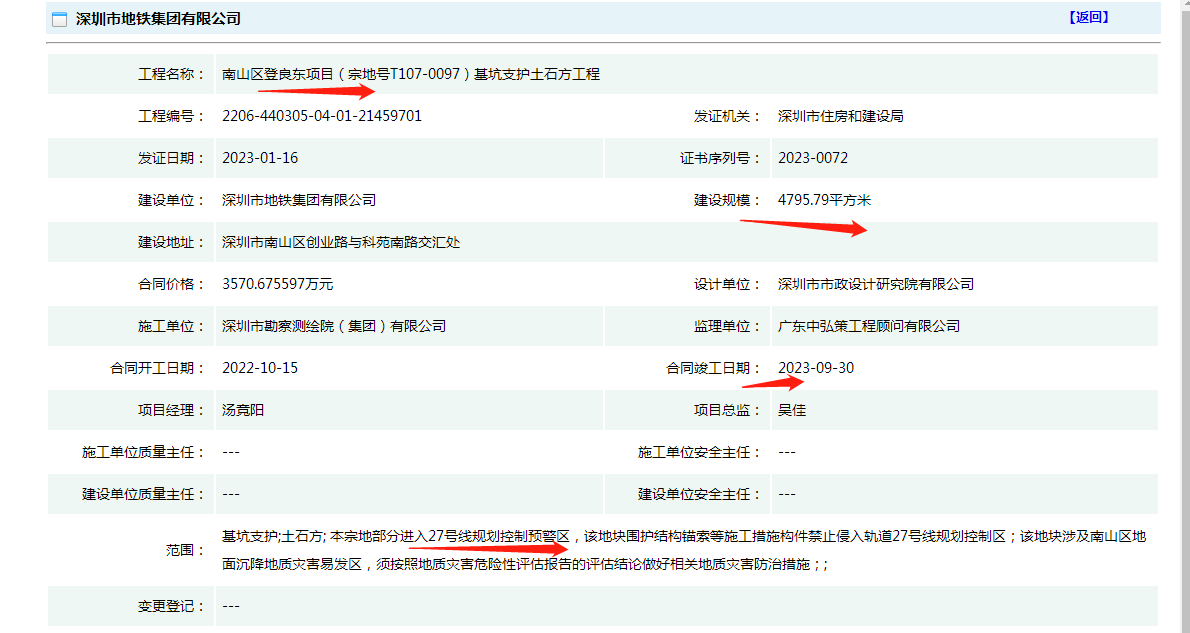
Task: Click the 深圳市地铁集团有限公司 page header title
Action: [x=158, y=19]
